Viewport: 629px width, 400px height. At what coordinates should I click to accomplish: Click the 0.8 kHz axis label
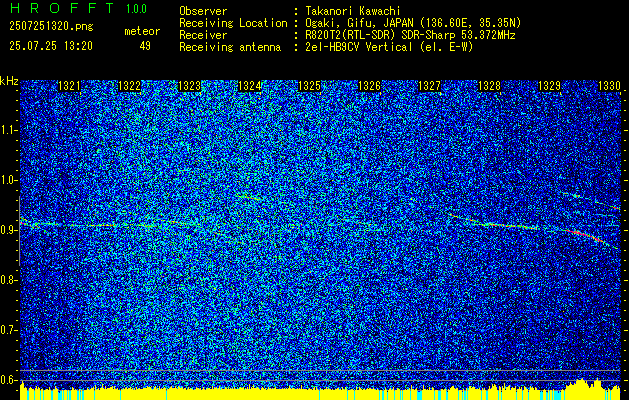pyautogui.click(x=8, y=280)
